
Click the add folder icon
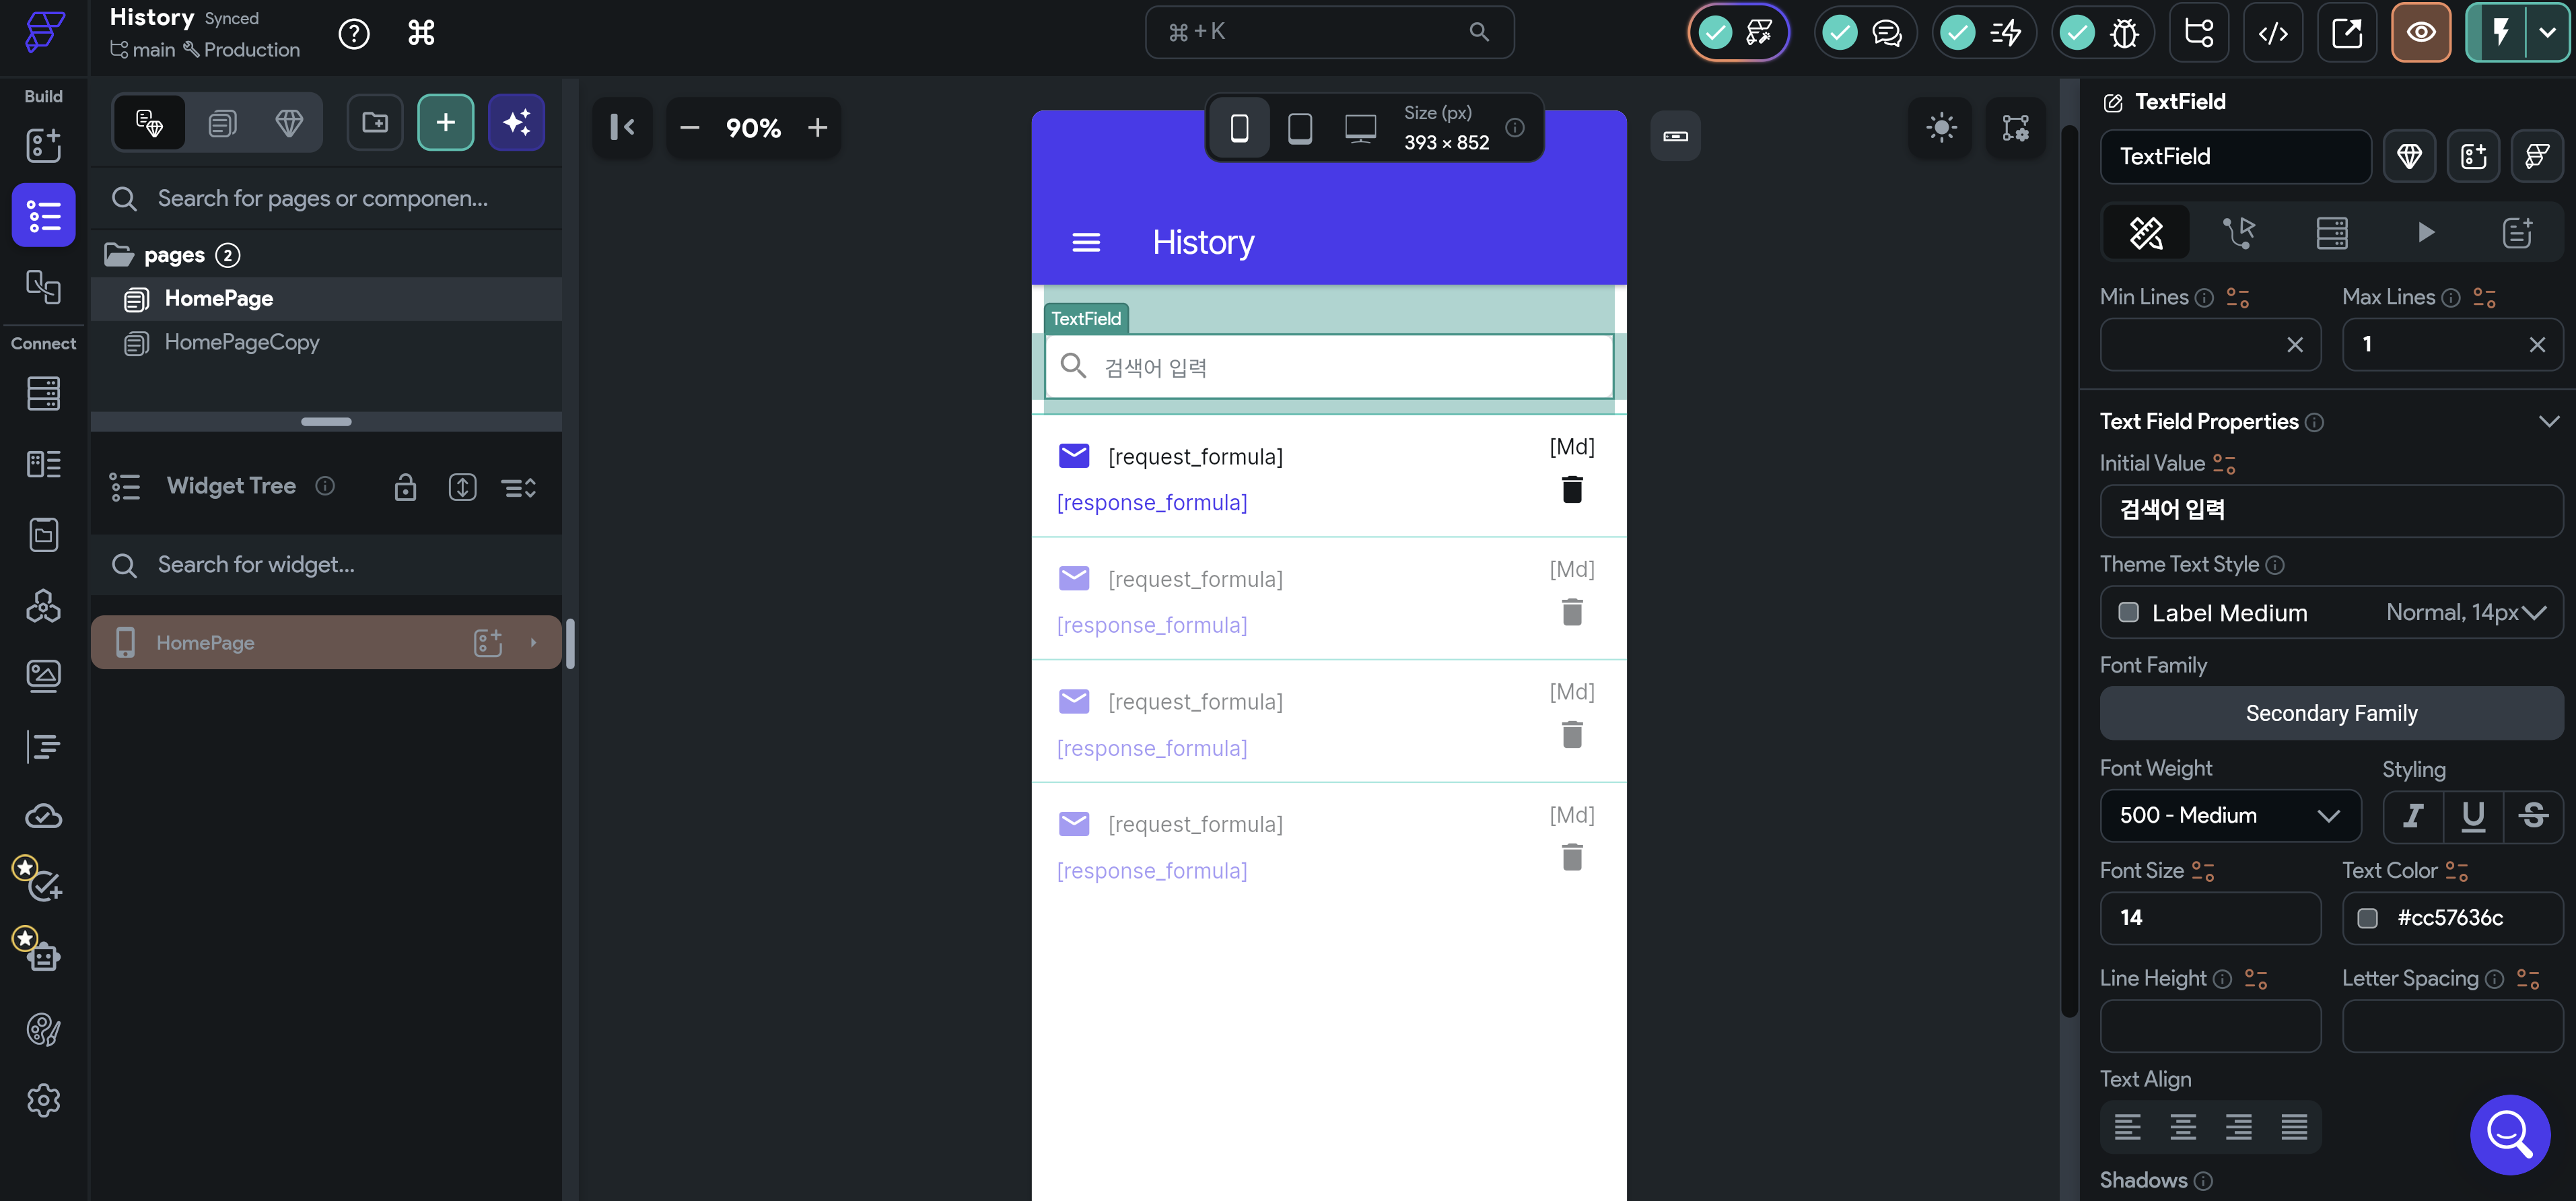[x=375, y=123]
